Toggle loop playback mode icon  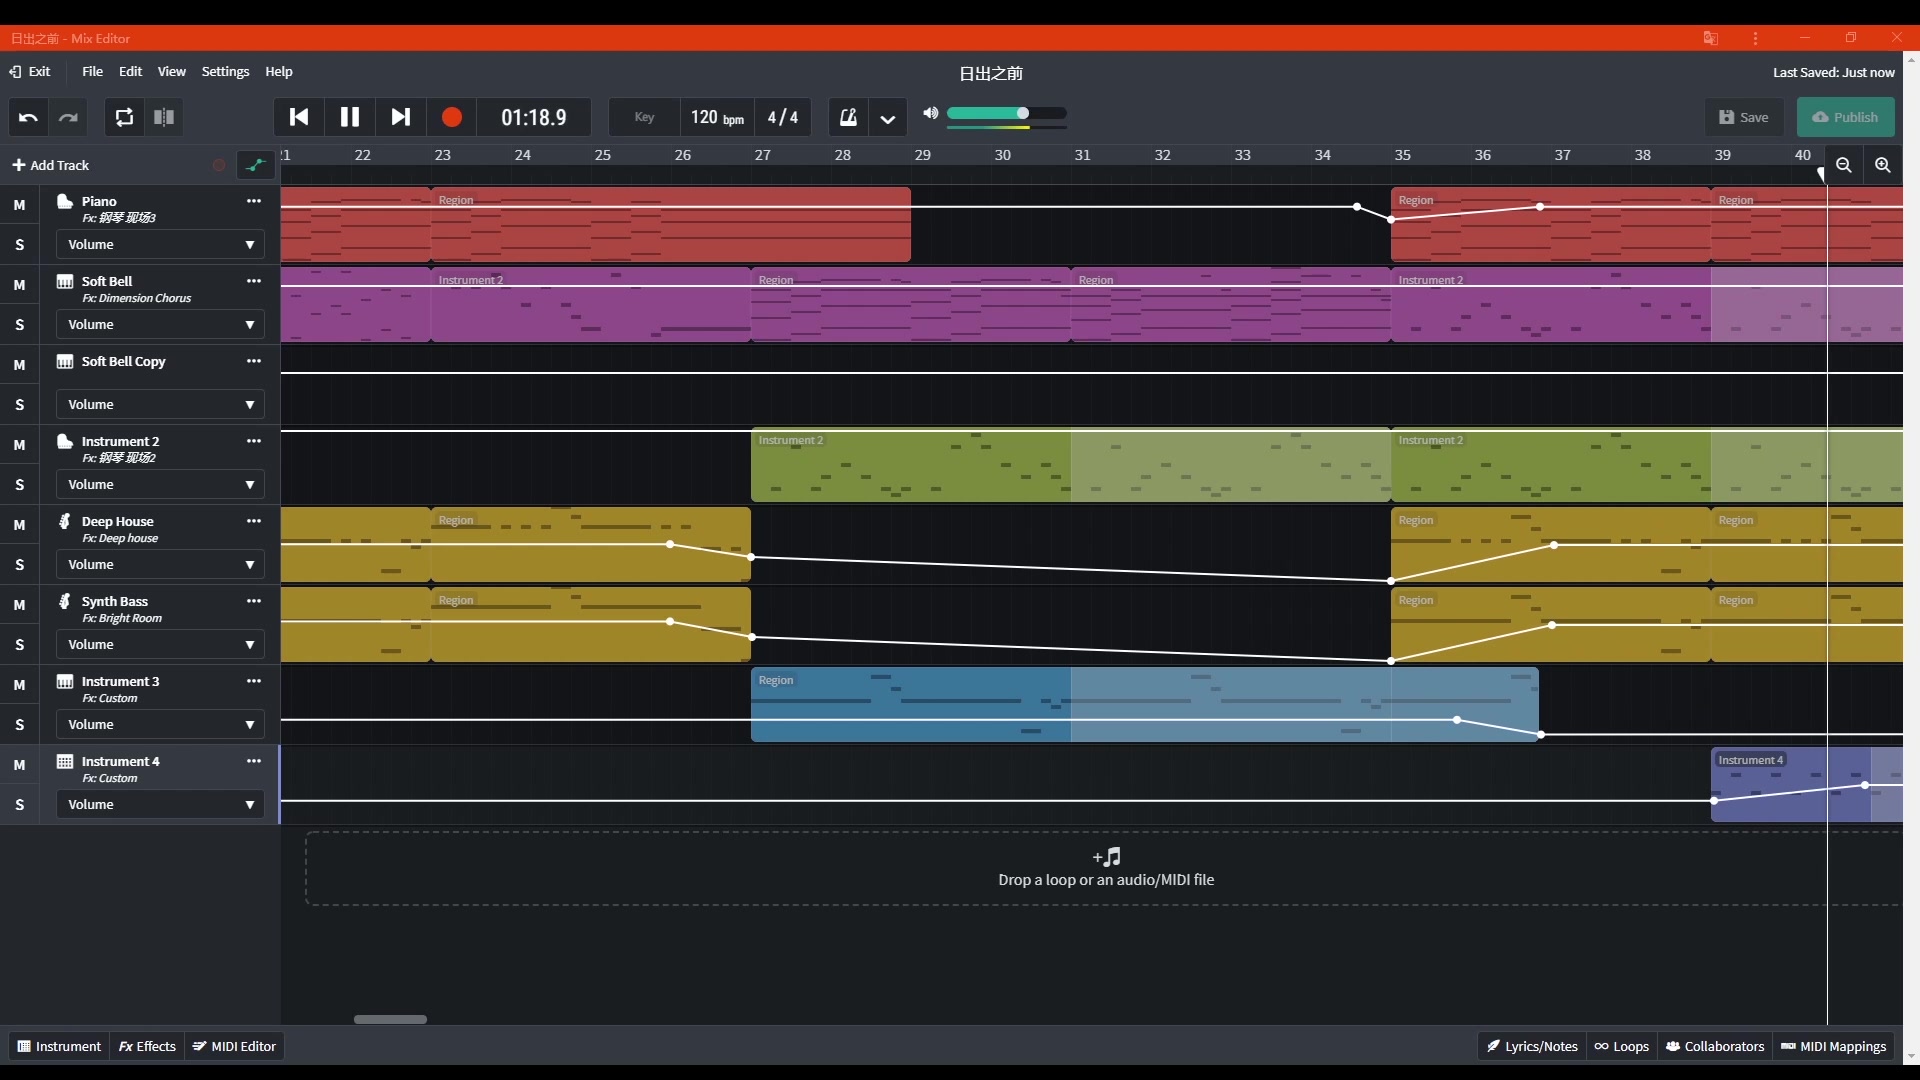pos(123,116)
